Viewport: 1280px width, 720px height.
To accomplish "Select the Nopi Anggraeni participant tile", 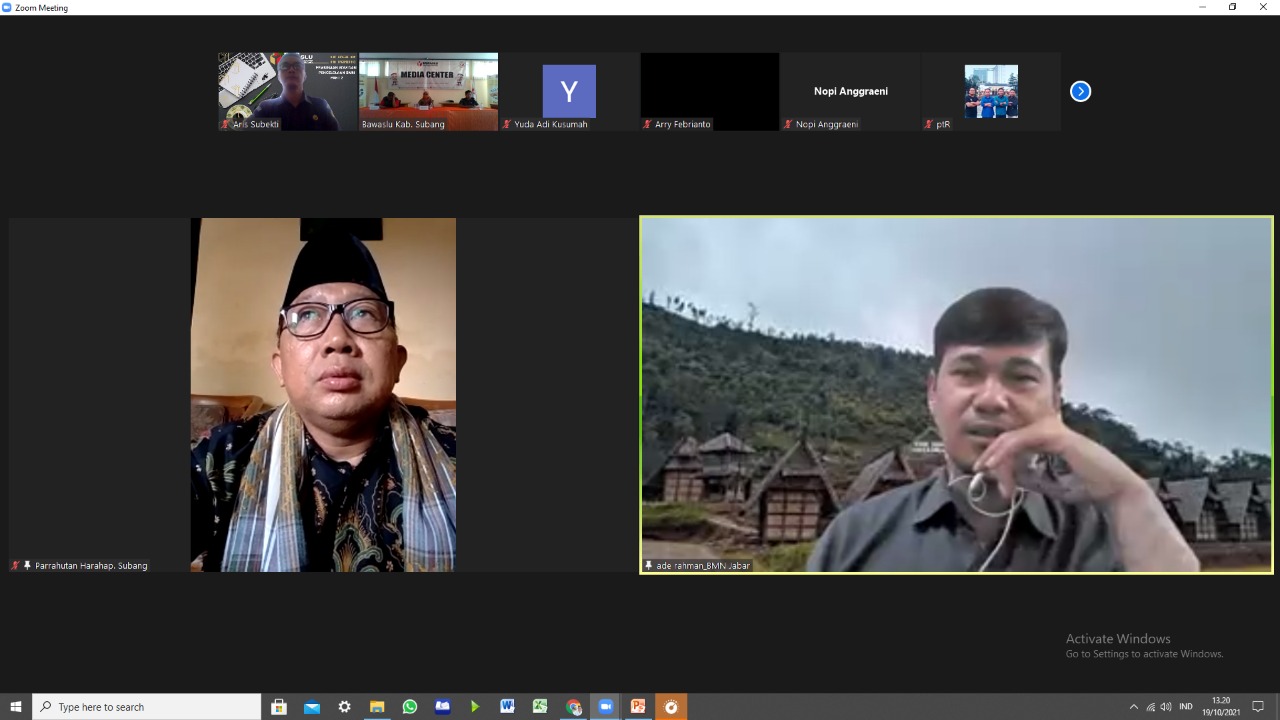I will coord(850,91).
